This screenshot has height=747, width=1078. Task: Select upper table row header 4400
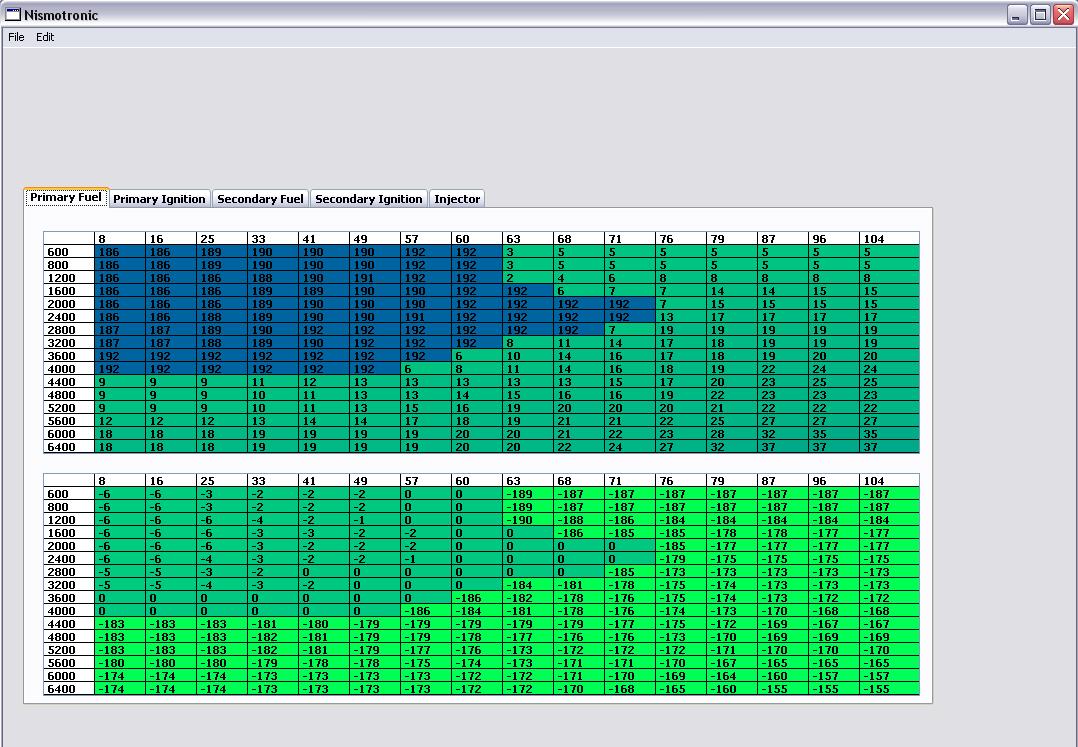click(69, 382)
